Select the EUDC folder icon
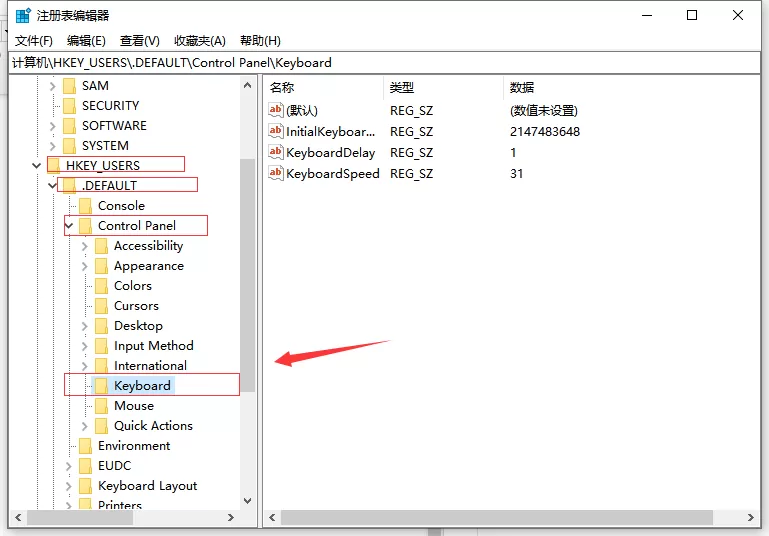This screenshot has width=769, height=536. click(85, 466)
